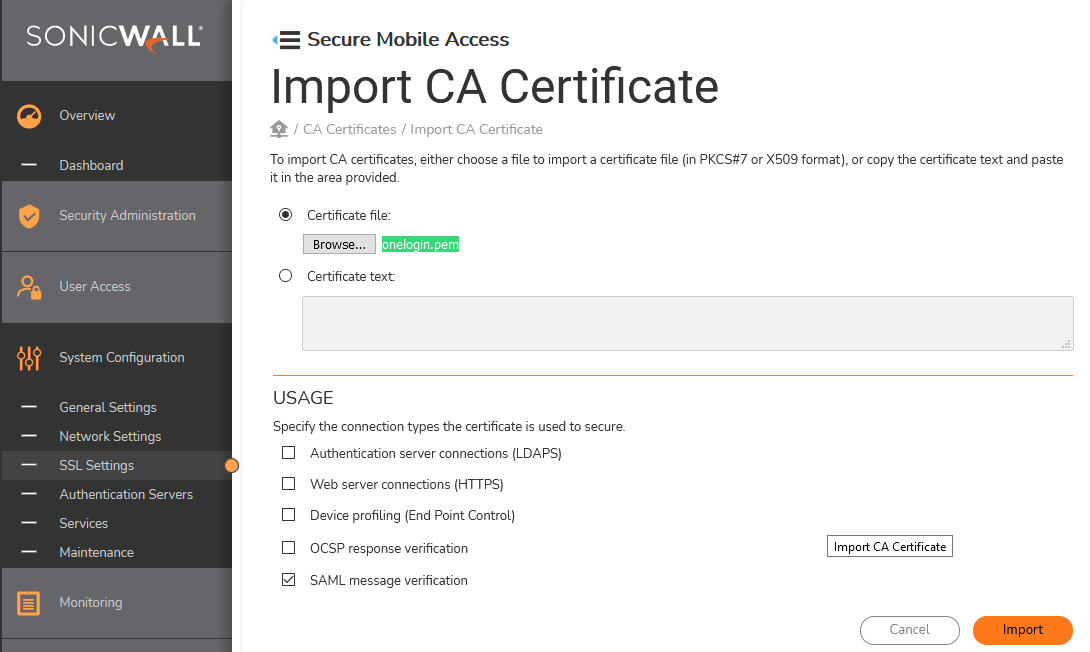
Task: Click the orange Import button
Action: point(1022,630)
